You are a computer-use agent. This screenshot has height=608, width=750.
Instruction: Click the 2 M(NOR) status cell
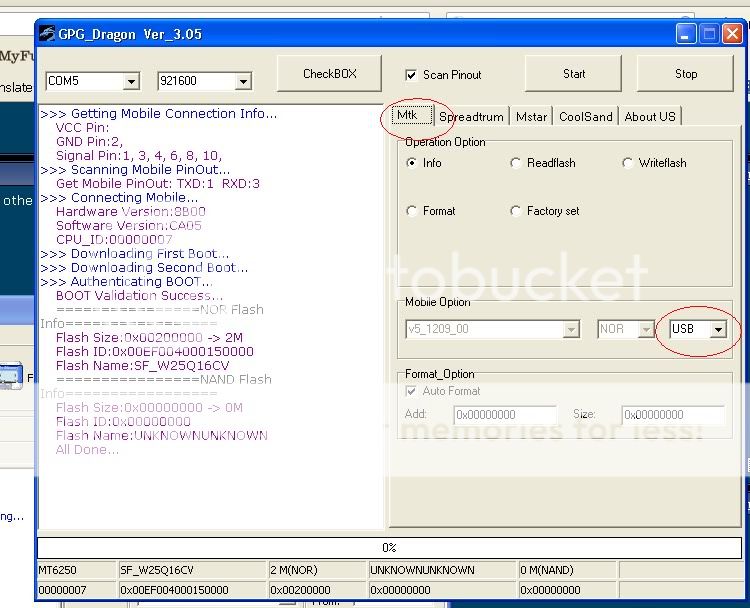click(x=317, y=570)
